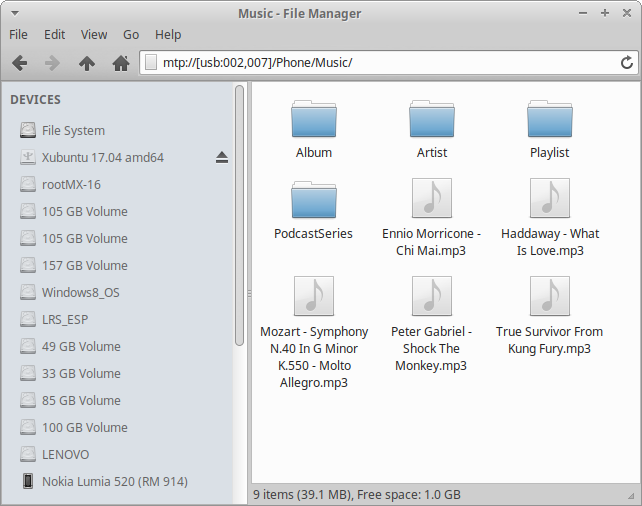Select the PodcastSeries folder

pyautogui.click(x=314, y=199)
